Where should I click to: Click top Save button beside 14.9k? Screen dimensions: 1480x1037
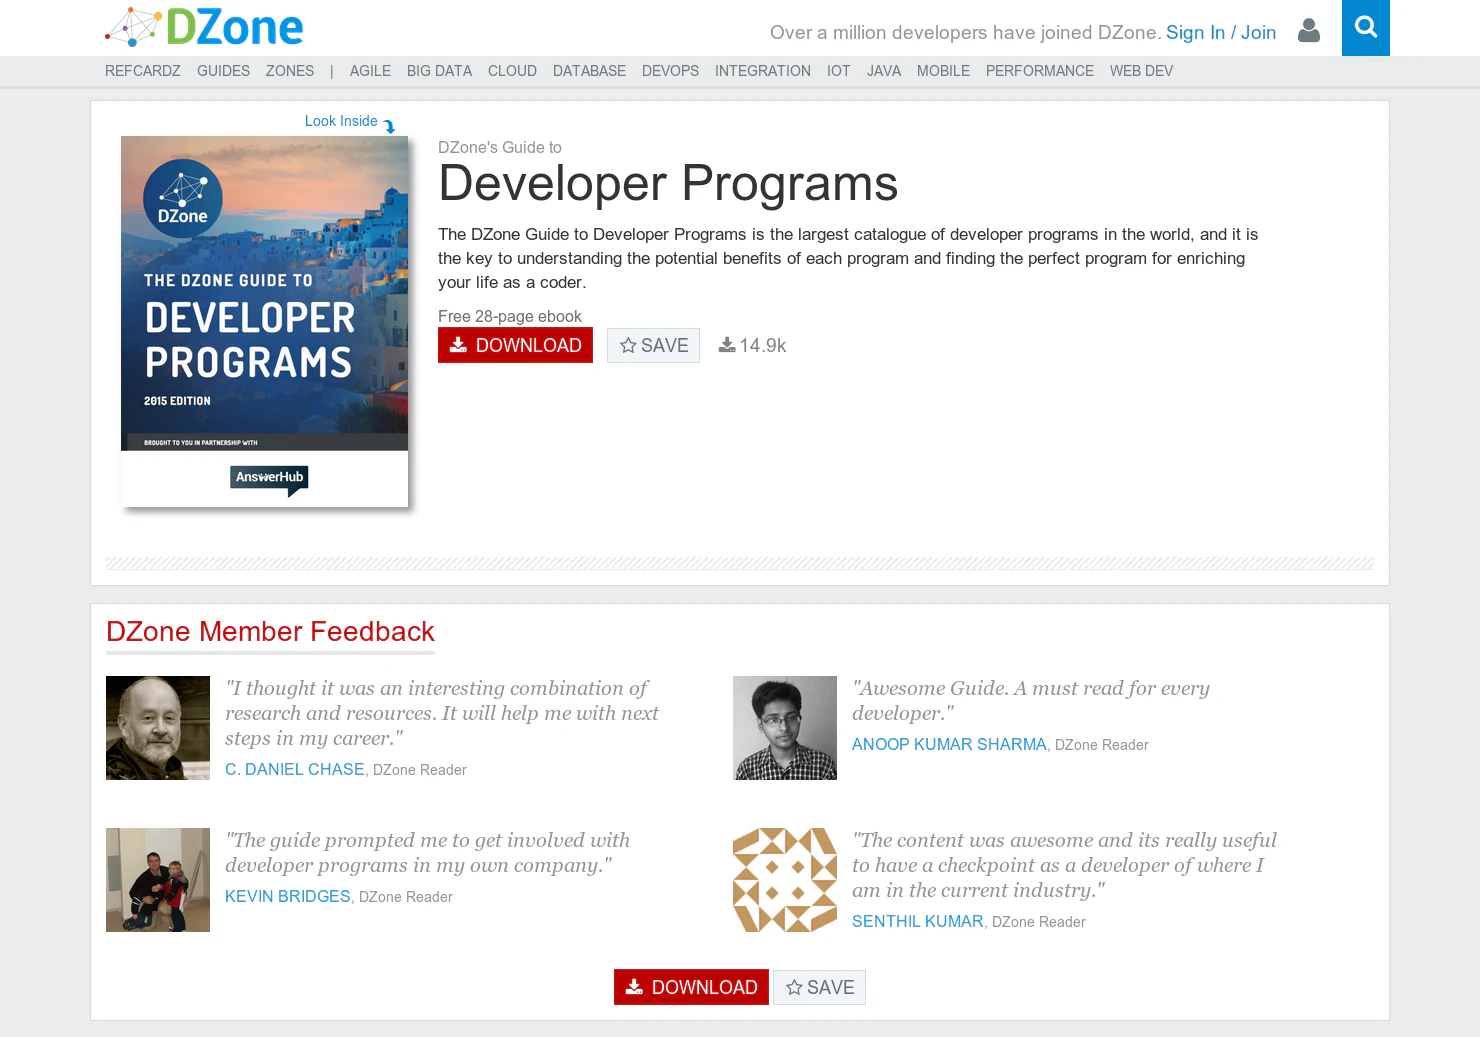[x=653, y=345]
